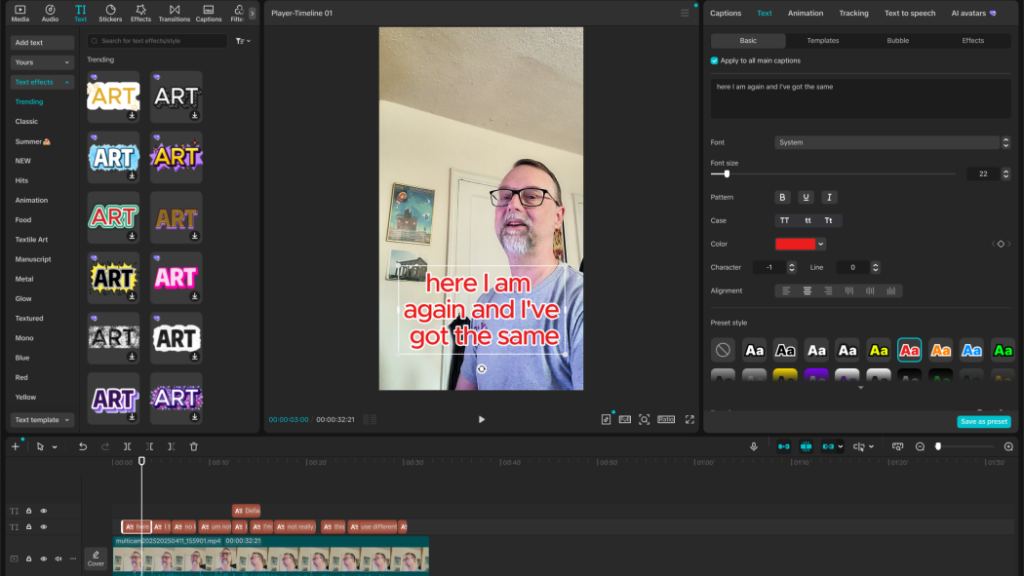Click the Add text button
This screenshot has width=1024, height=576.
point(42,42)
